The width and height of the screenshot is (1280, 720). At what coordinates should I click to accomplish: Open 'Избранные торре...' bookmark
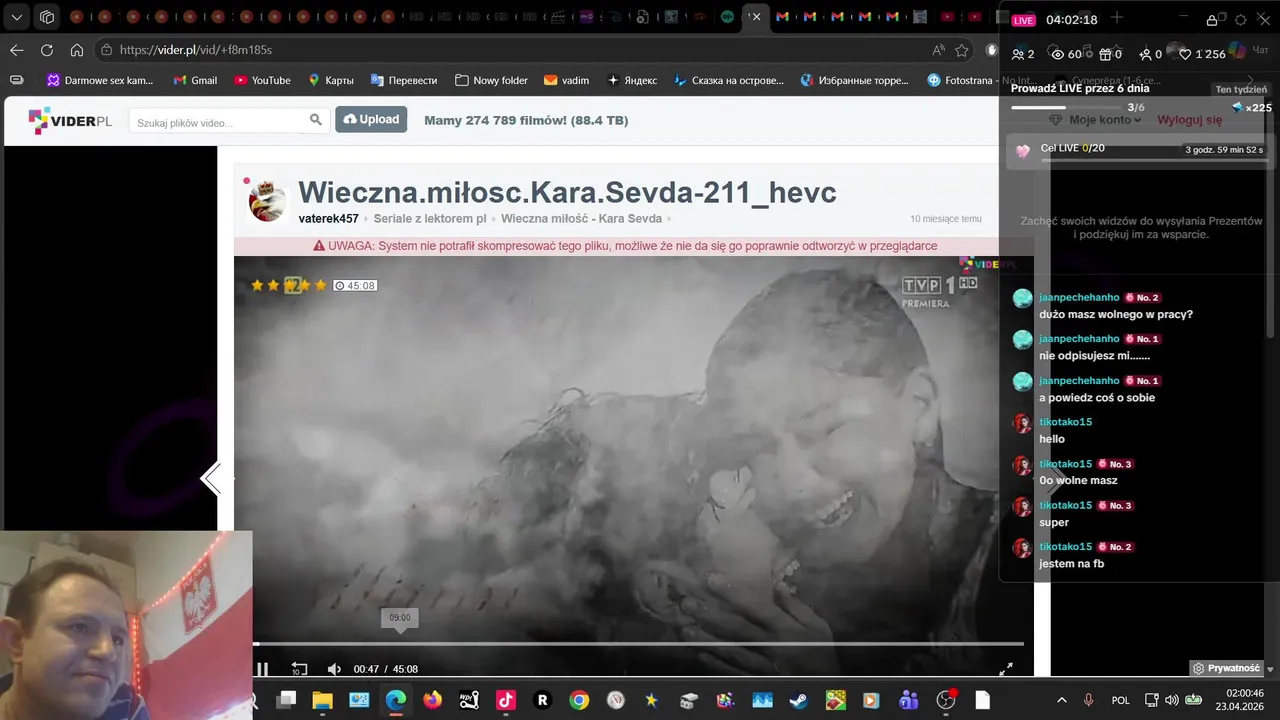[856, 80]
